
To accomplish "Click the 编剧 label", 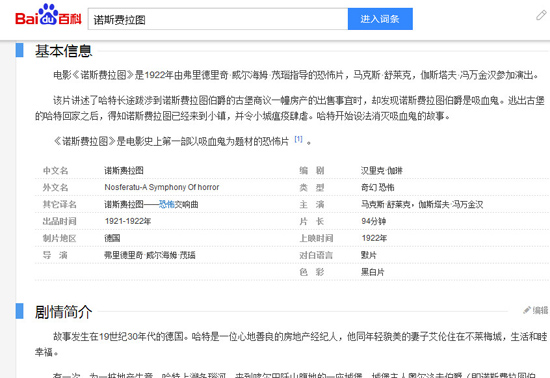I will click(312, 171).
